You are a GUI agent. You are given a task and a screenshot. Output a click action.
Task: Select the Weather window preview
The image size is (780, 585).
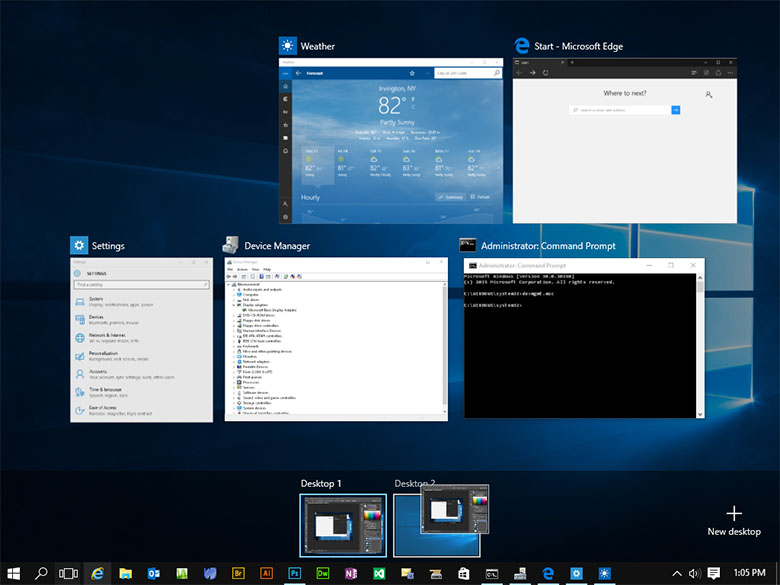390,141
